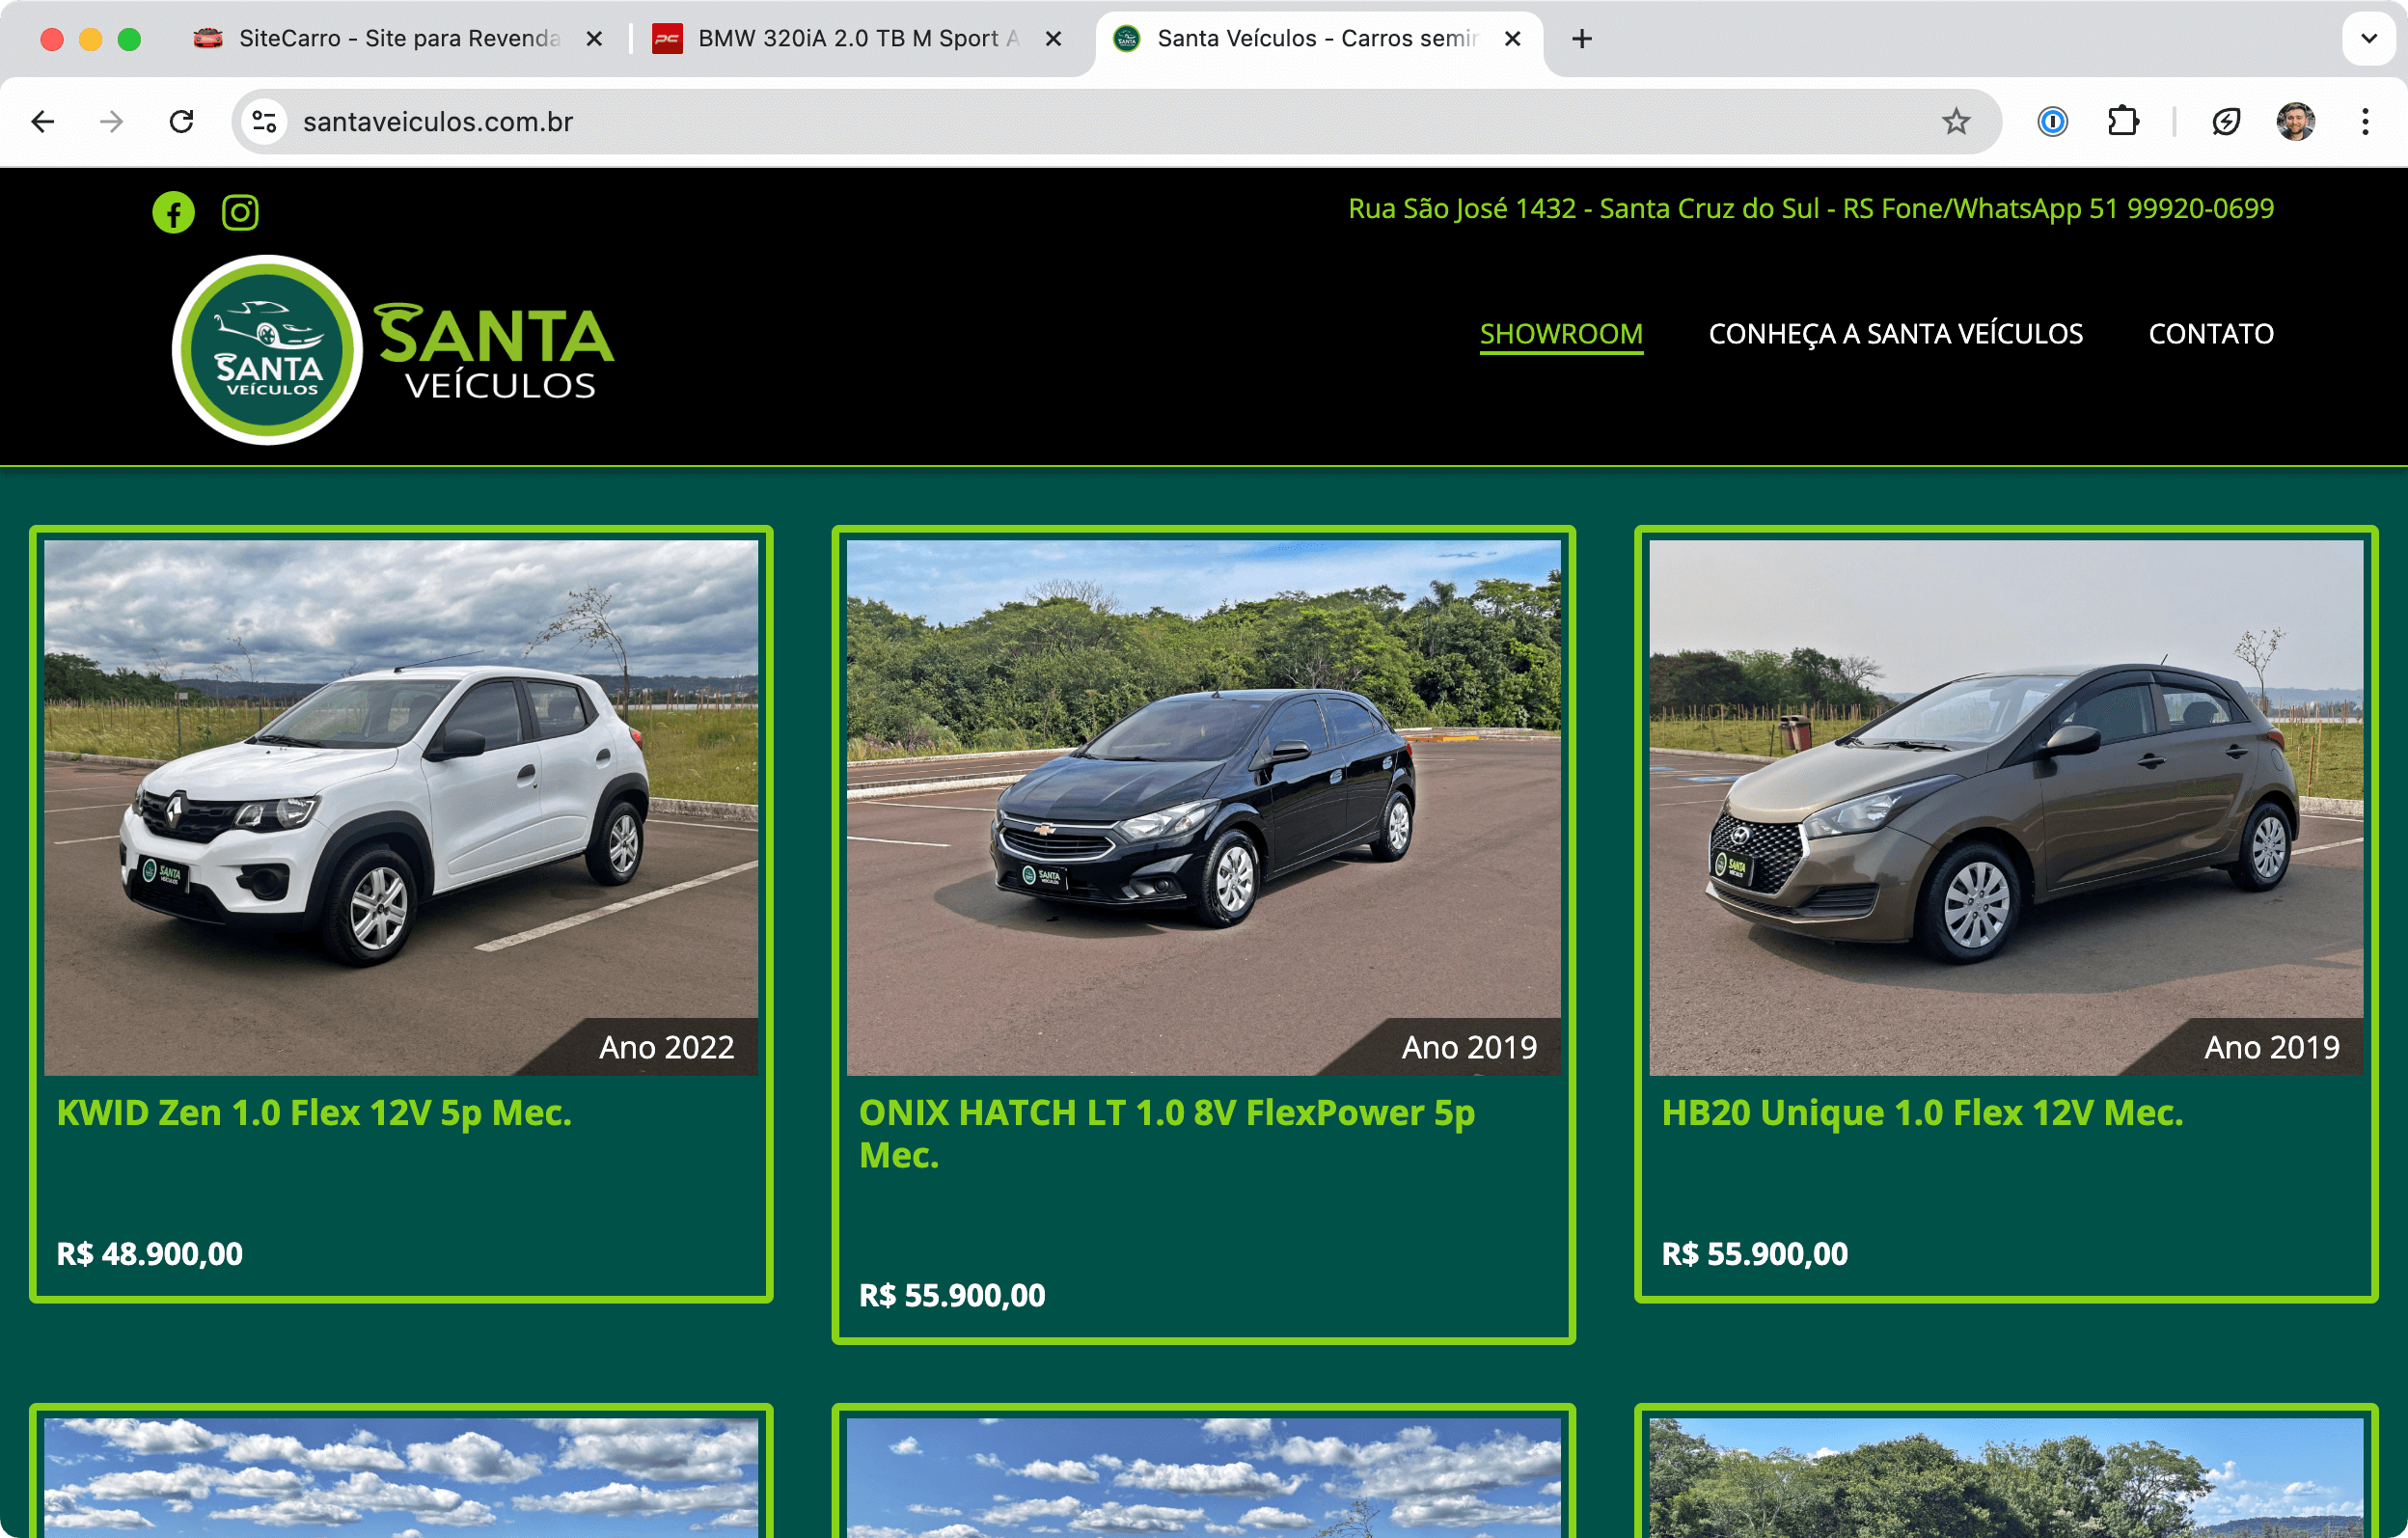Open a new browser tab
2408x1538 pixels.
[x=1581, y=39]
